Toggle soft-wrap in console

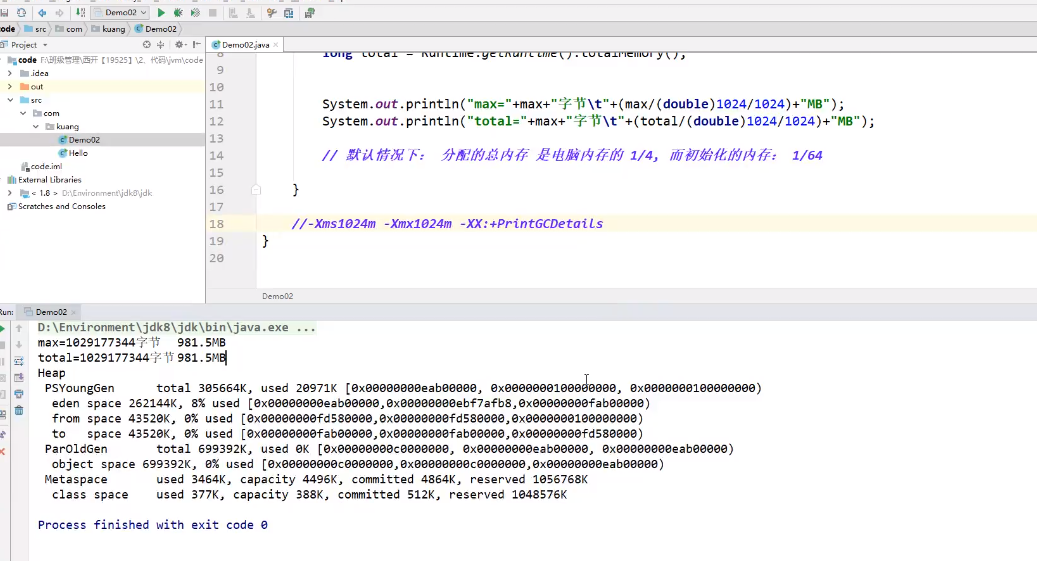(x=19, y=361)
